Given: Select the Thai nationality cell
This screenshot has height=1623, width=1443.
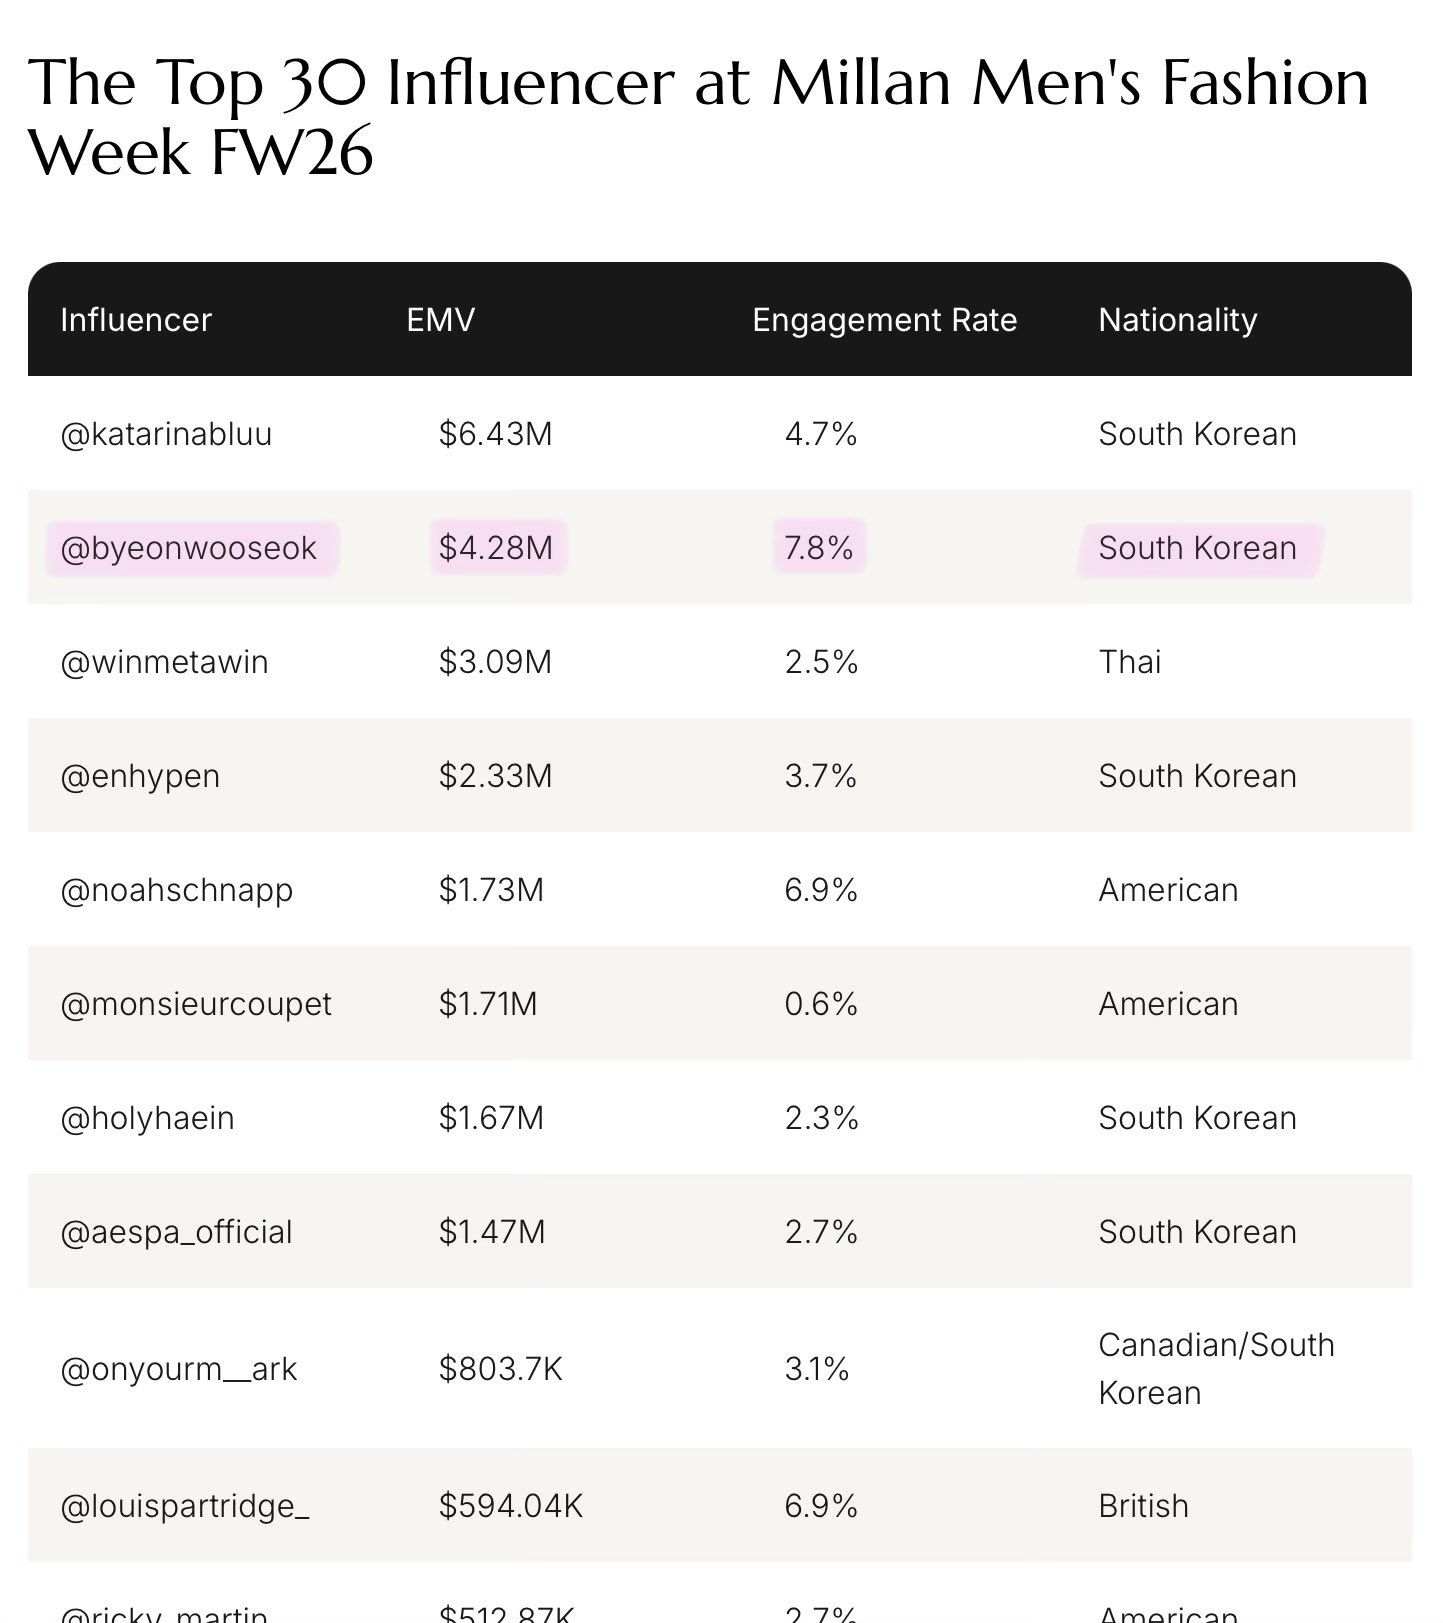Looking at the screenshot, I should pos(1130,662).
